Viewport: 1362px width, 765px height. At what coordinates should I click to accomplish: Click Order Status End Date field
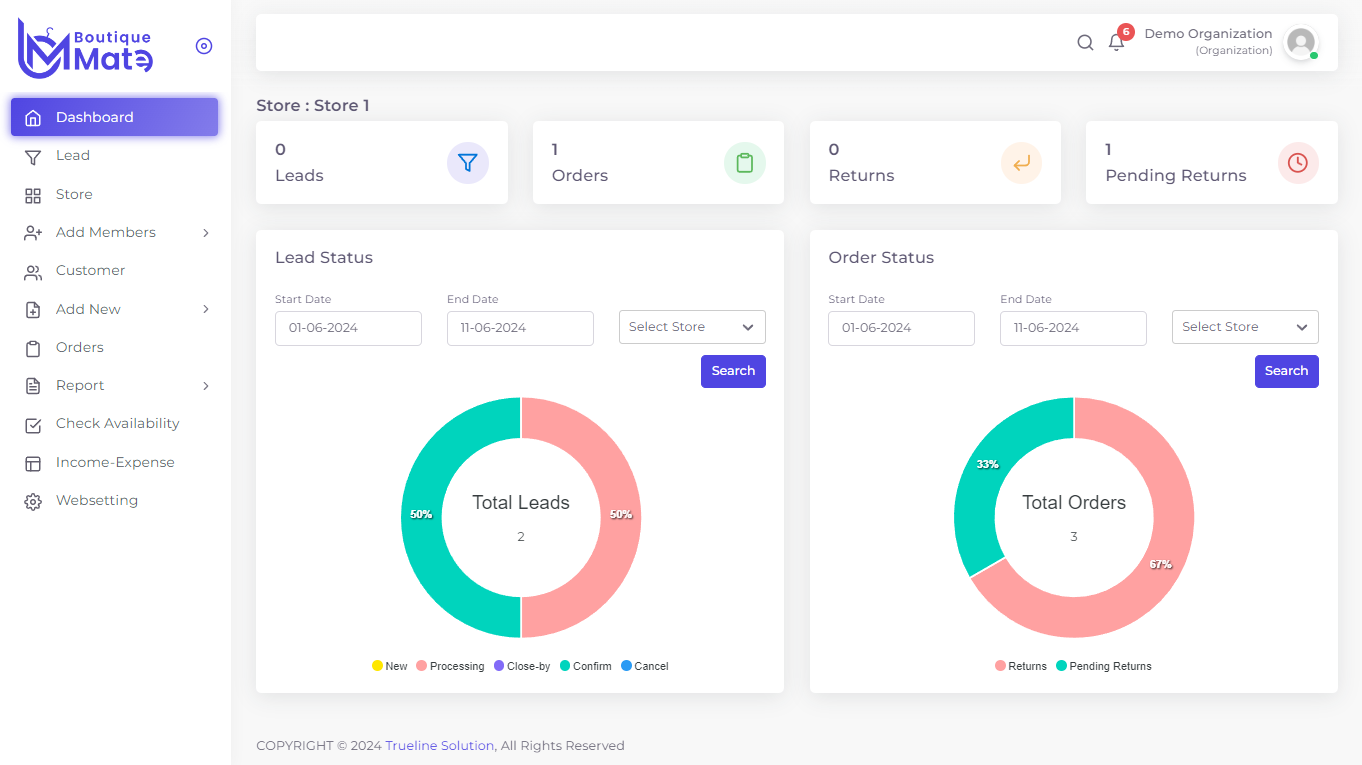coord(1073,328)
